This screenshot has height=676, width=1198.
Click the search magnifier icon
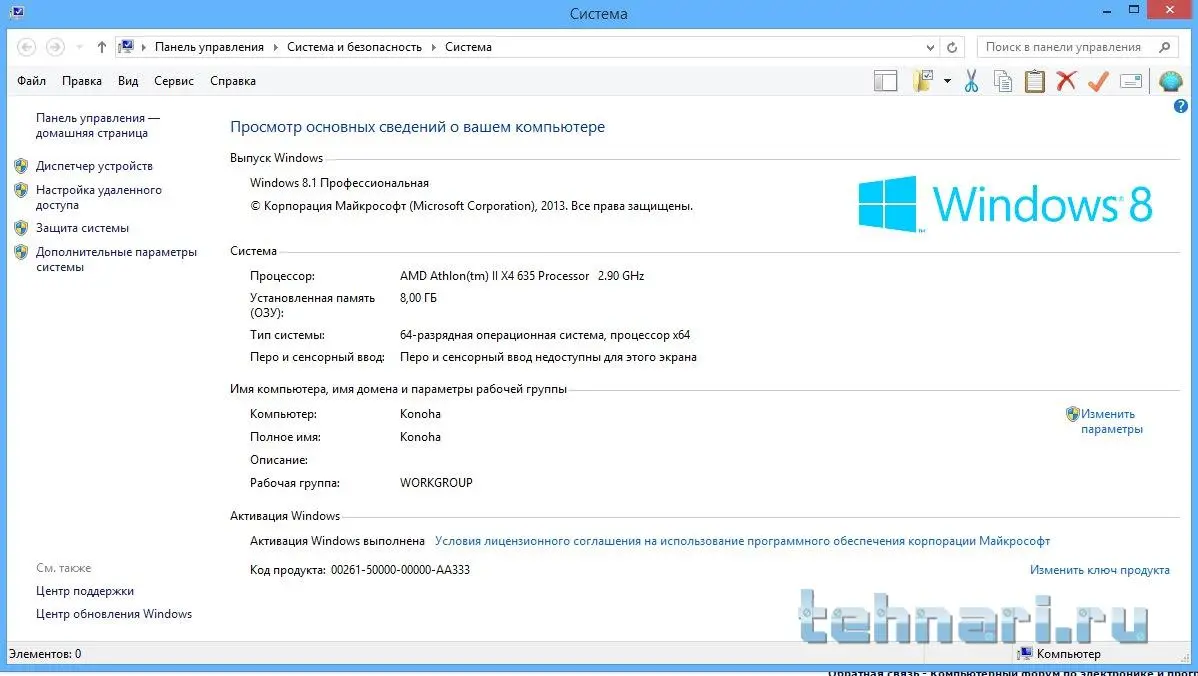coord(1164,47)
